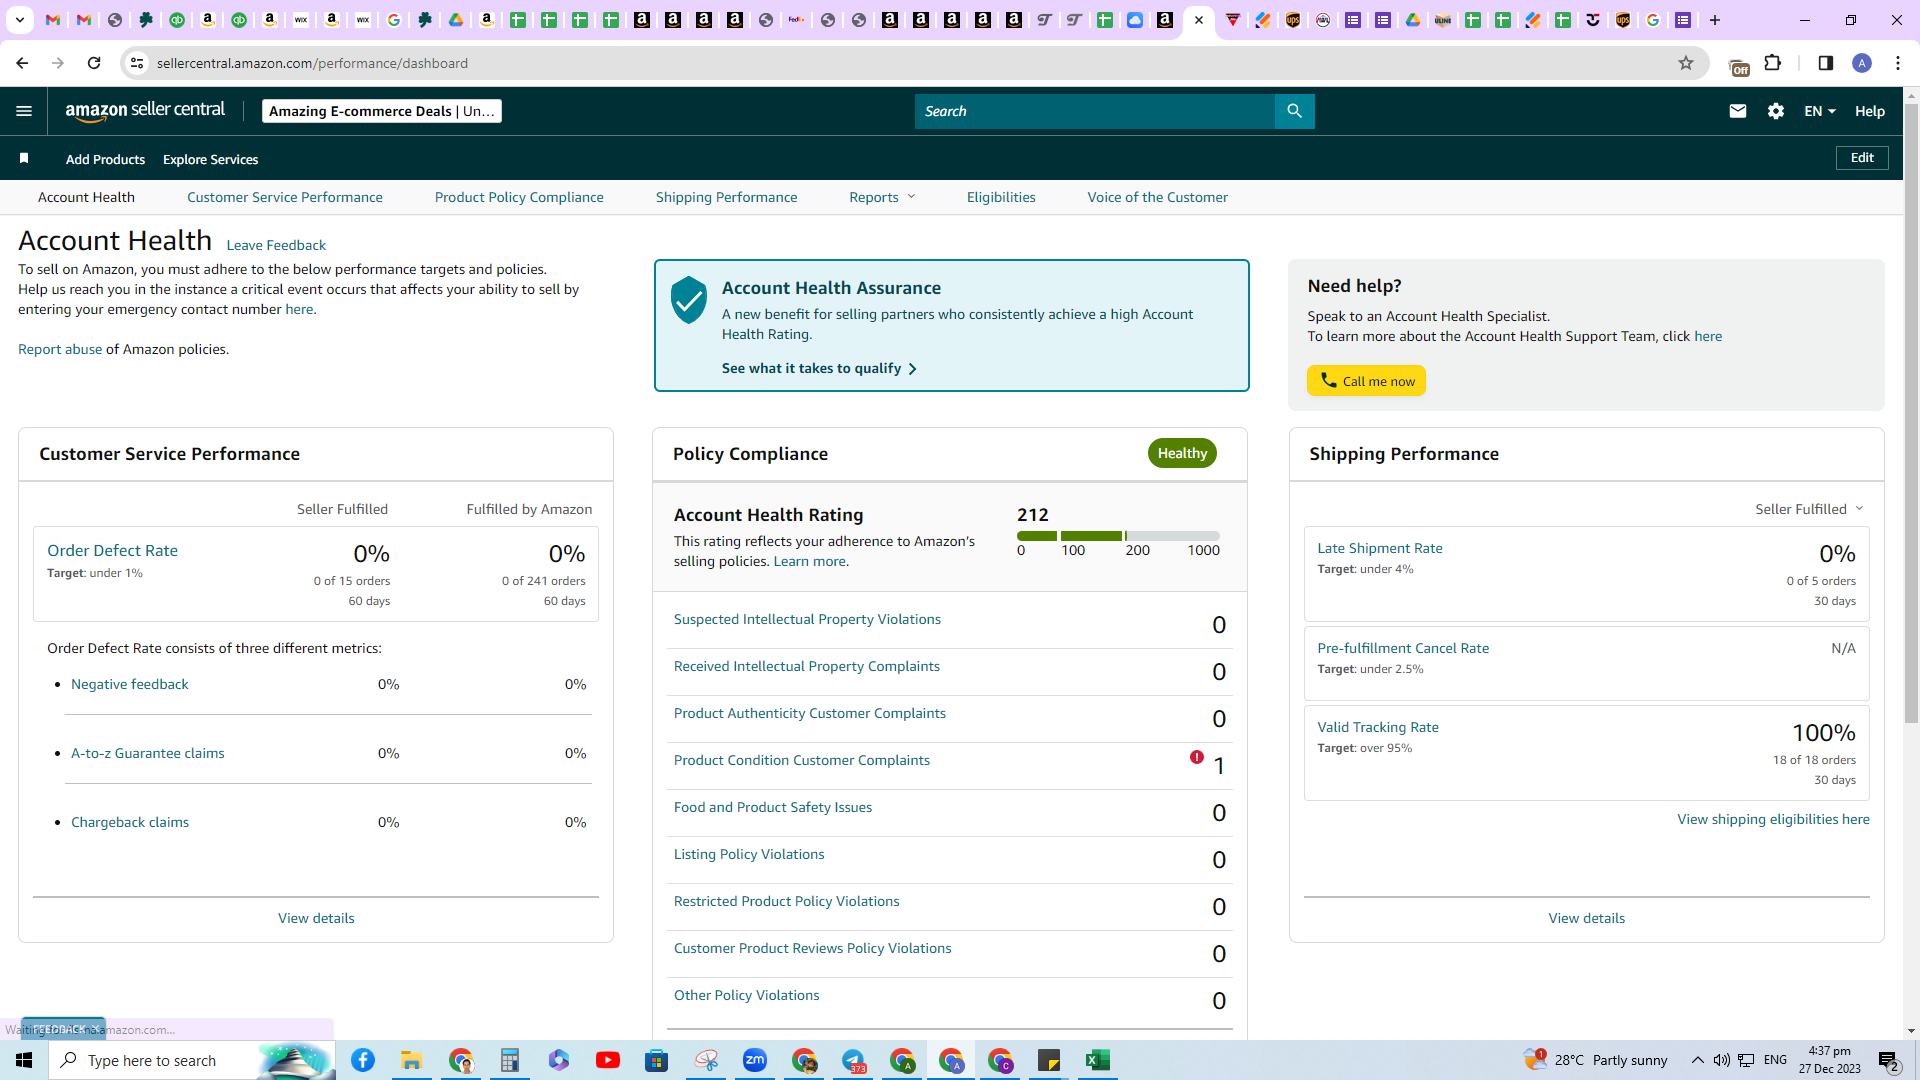Open the Windows notification center icon
This screenshot has height=1080, width=1920.
pos(1889,1060)
